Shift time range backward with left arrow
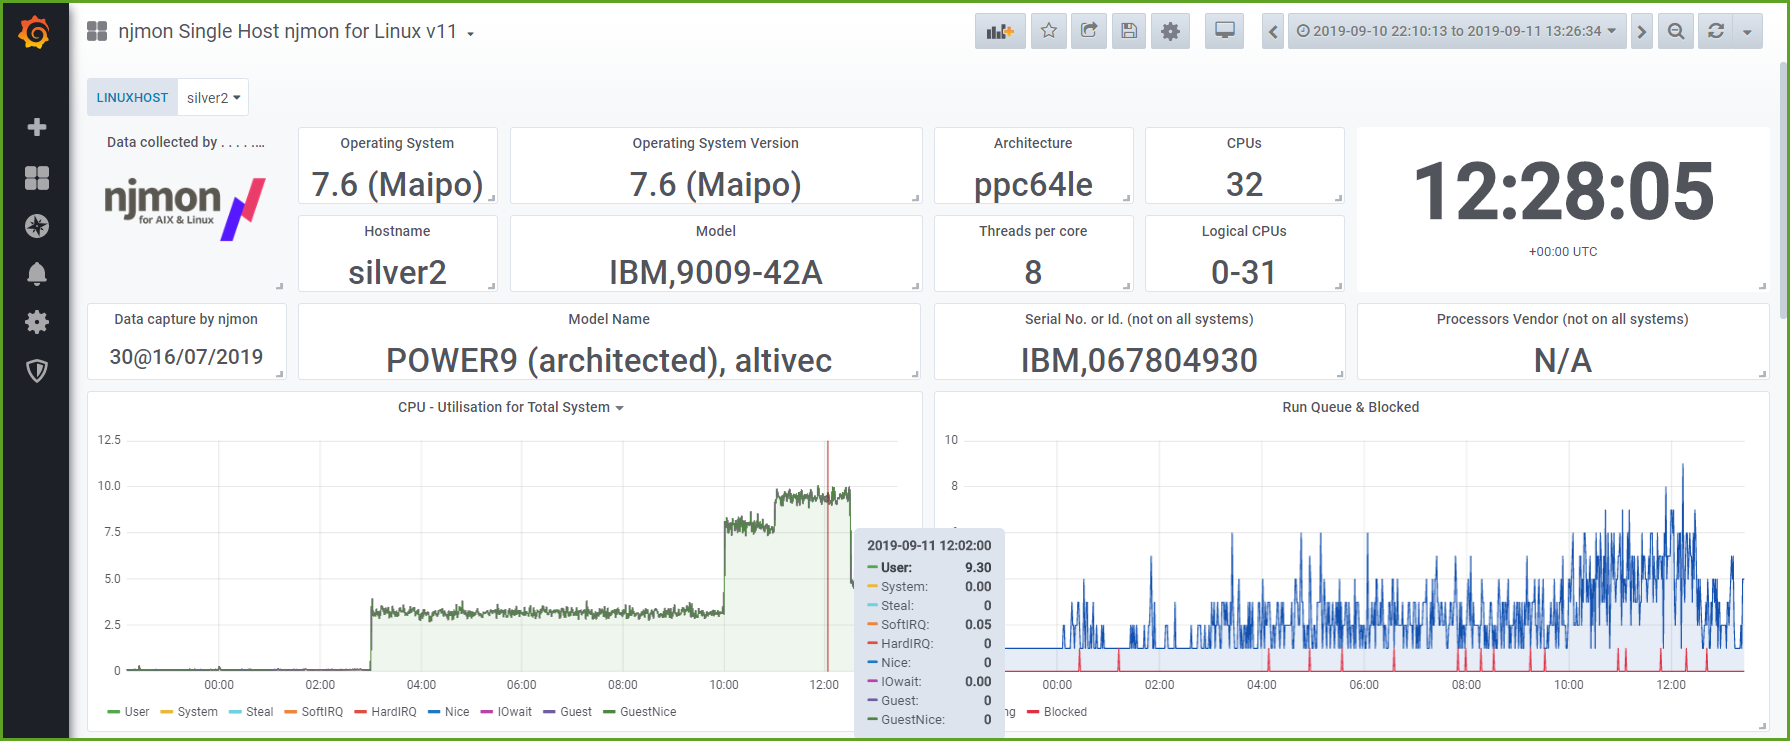 [1273, 31]
